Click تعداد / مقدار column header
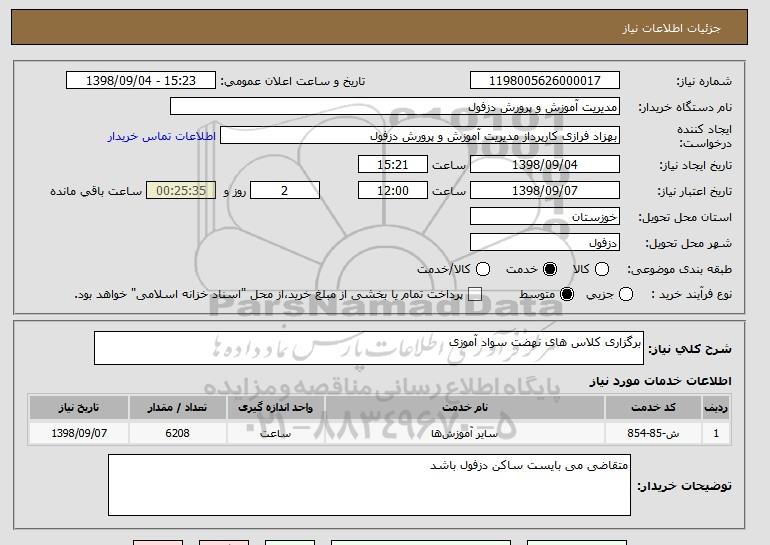770x545 pixels. 177,408
